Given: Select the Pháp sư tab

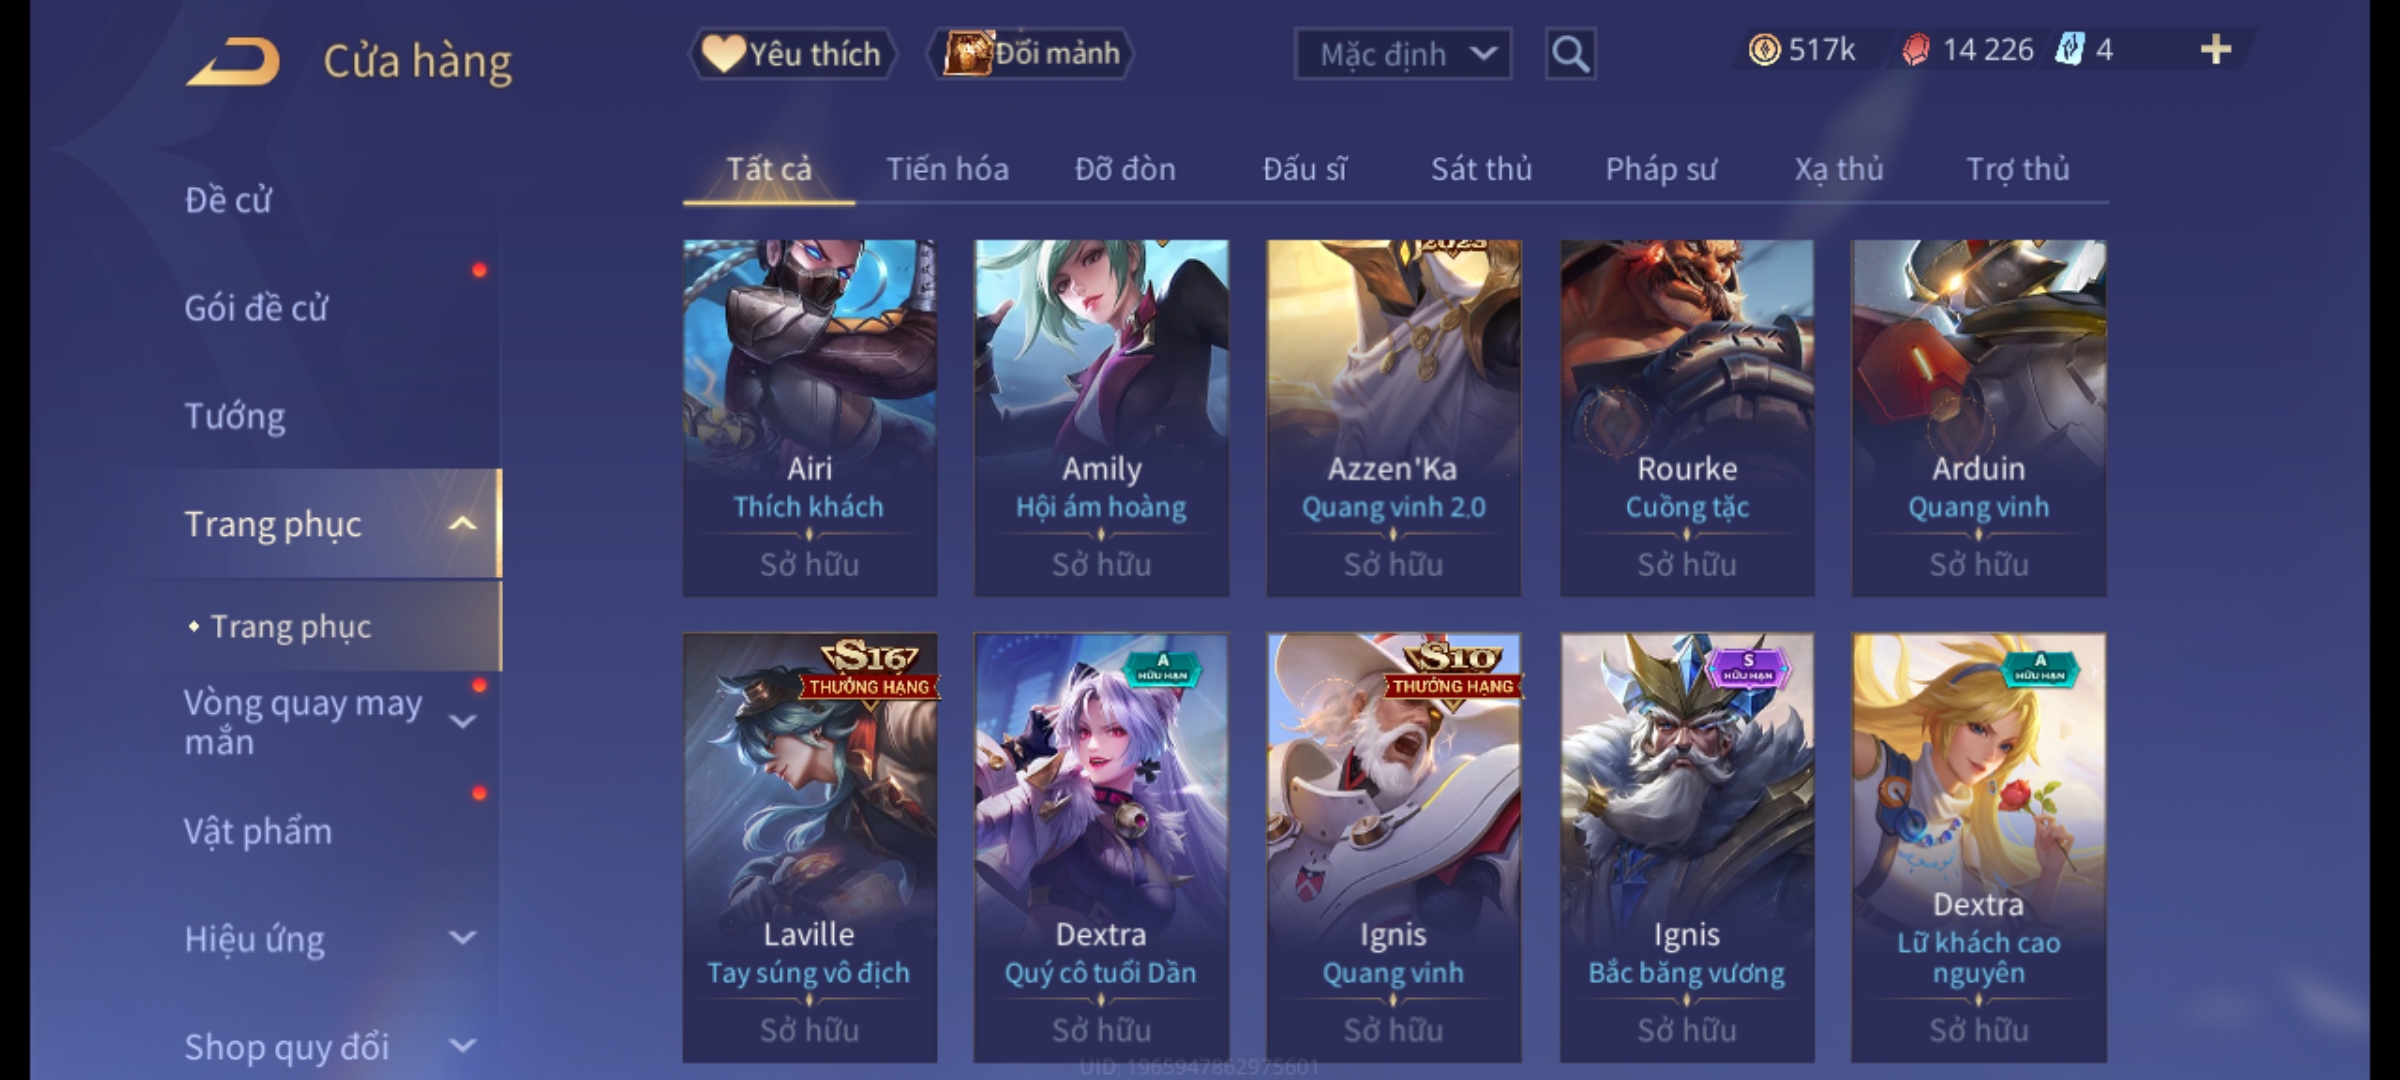Looking at the screenshot, I should 1661,169.
